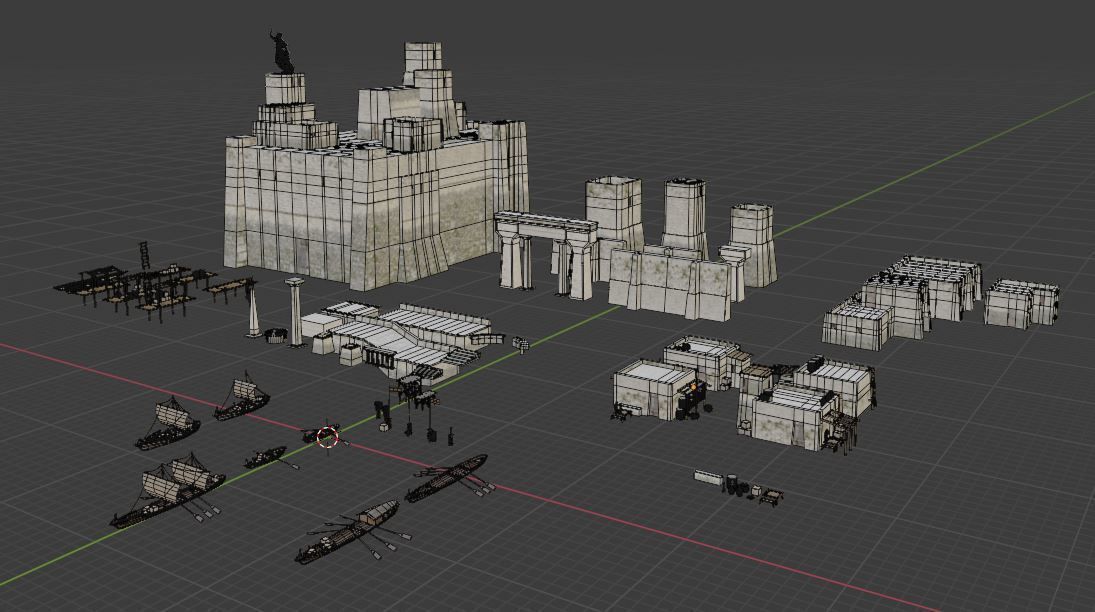Select the rightmost stone tower
The height and width of the screenshot is (612, 1095).
pos(753,245)
